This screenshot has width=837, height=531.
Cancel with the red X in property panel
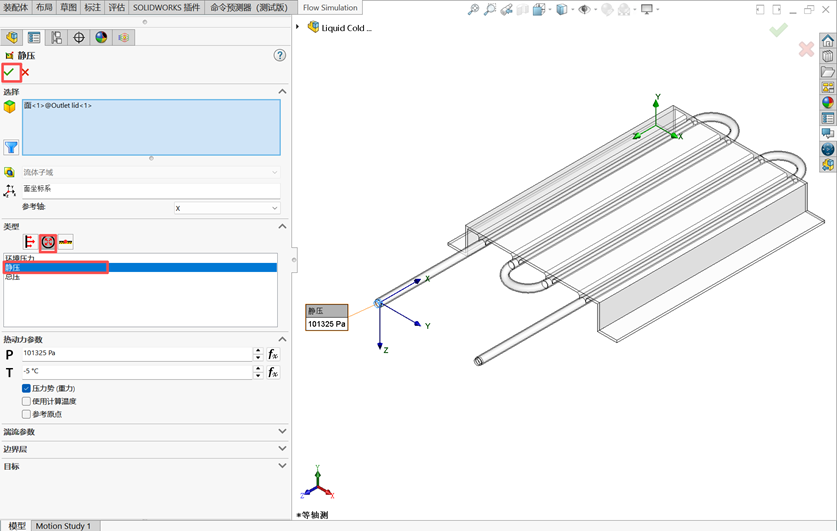pyautogui.click(x=25, y=72)
